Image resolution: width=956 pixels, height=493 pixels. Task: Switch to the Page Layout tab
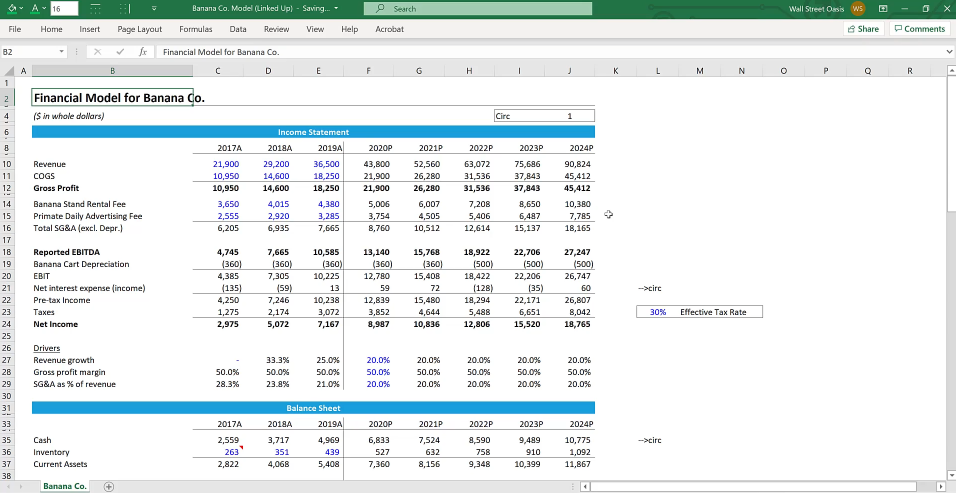[139, 29]
